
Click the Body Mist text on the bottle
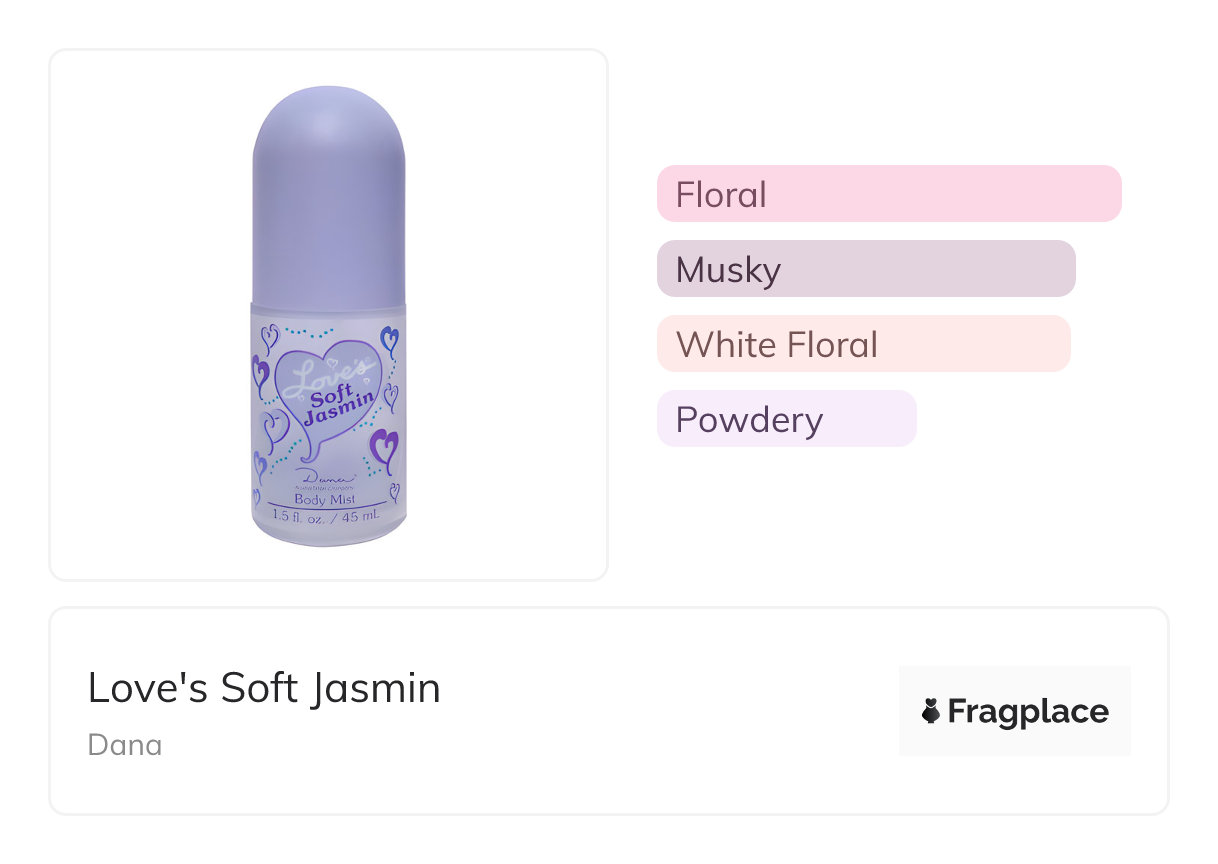pyautogui.click(x=326, y=499)
